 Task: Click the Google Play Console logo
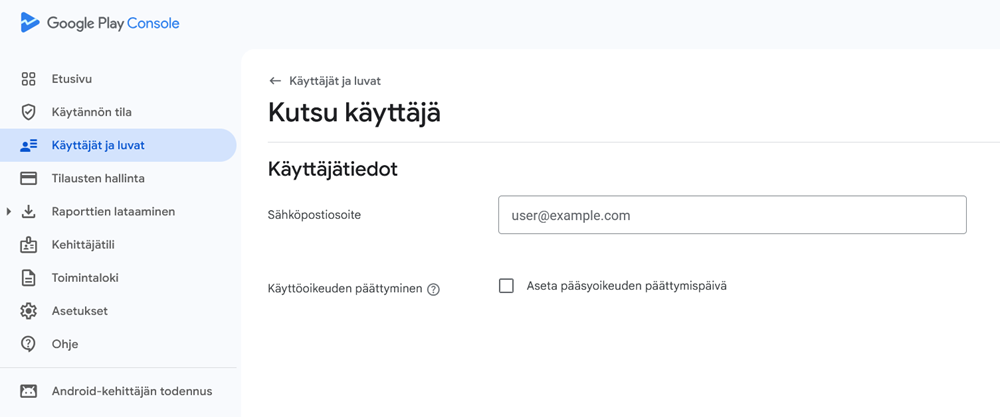click(x=100, y=23)
